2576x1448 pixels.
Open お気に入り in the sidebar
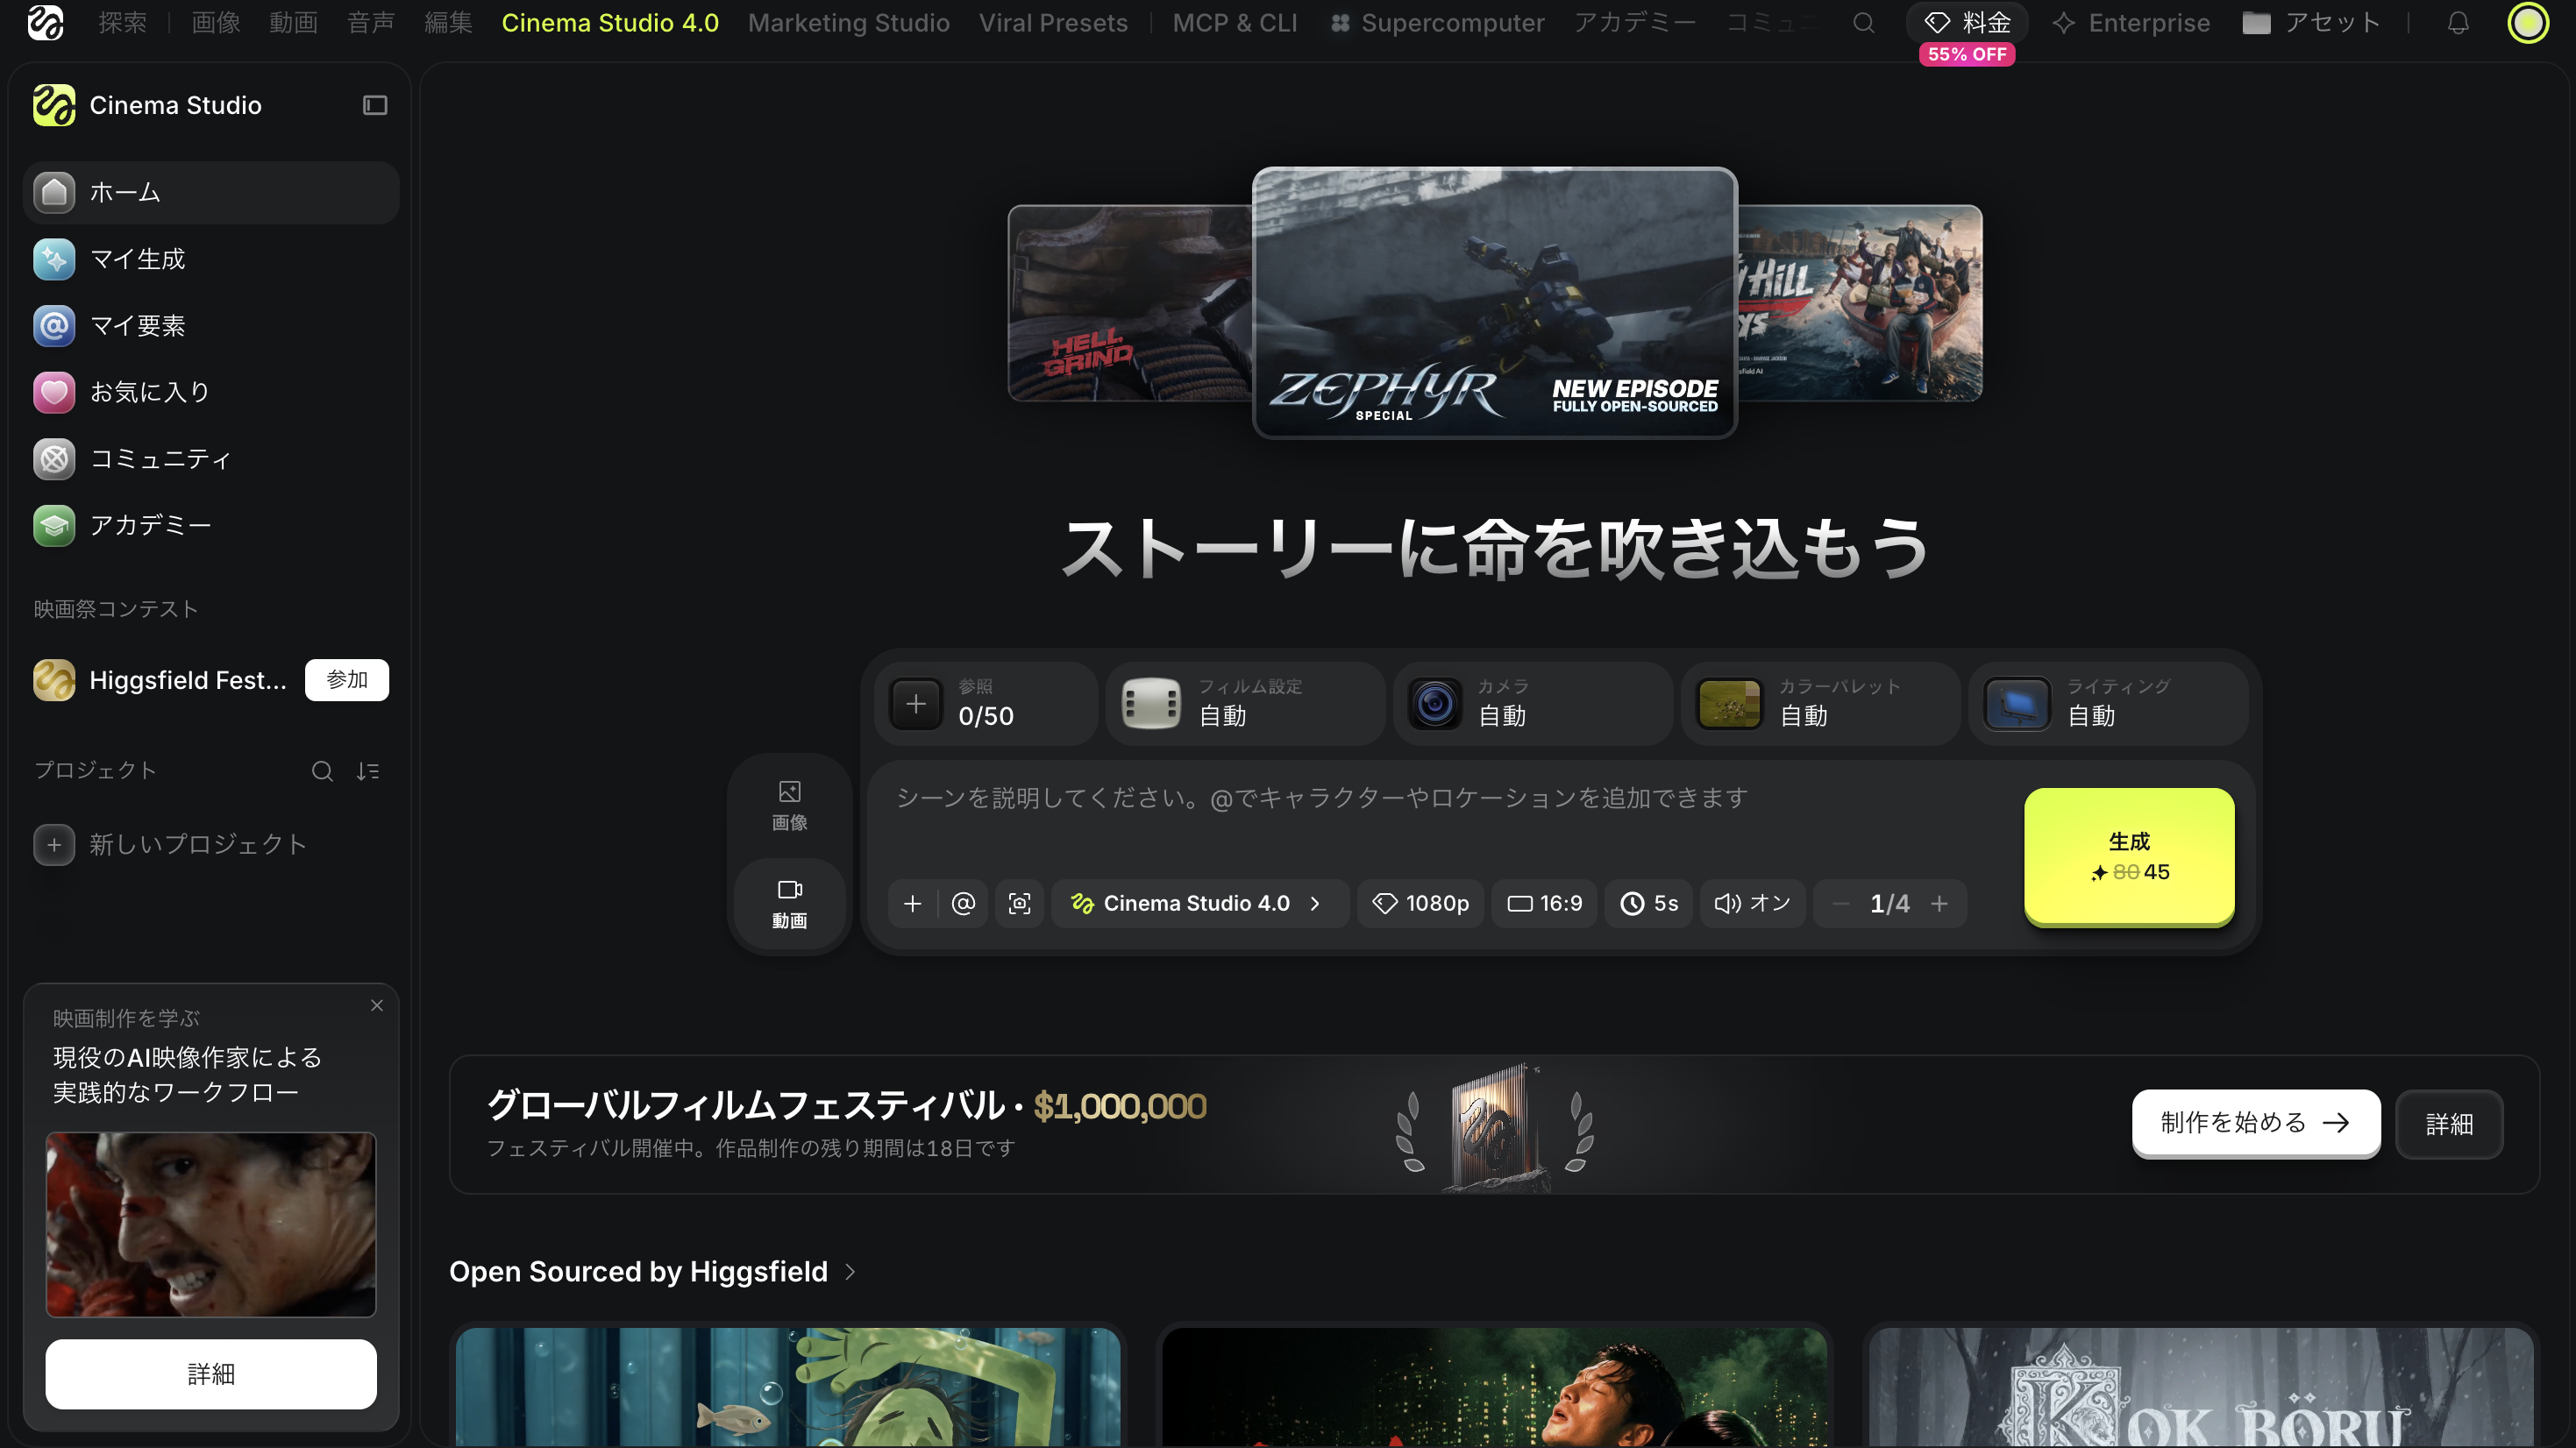coord(211,392)
